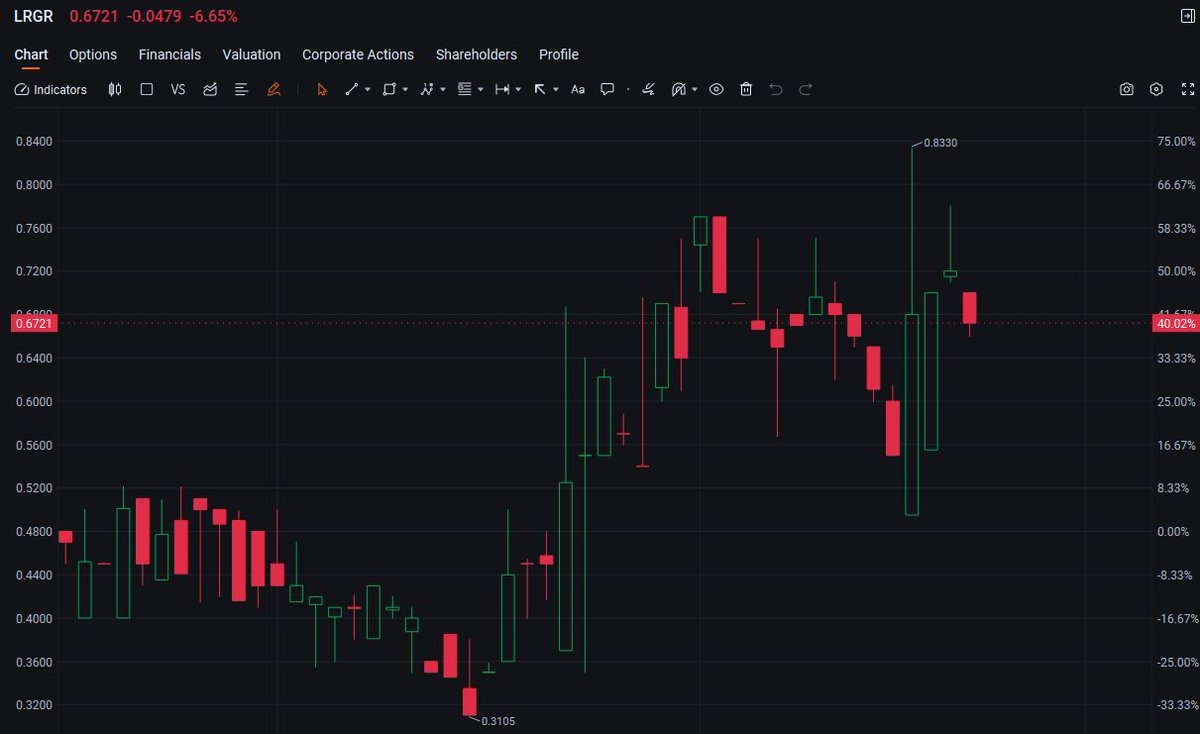The width and height of the screenshot is (1200, 734).
Task: Switch to the Chart tab
Action: click(31, 54)
